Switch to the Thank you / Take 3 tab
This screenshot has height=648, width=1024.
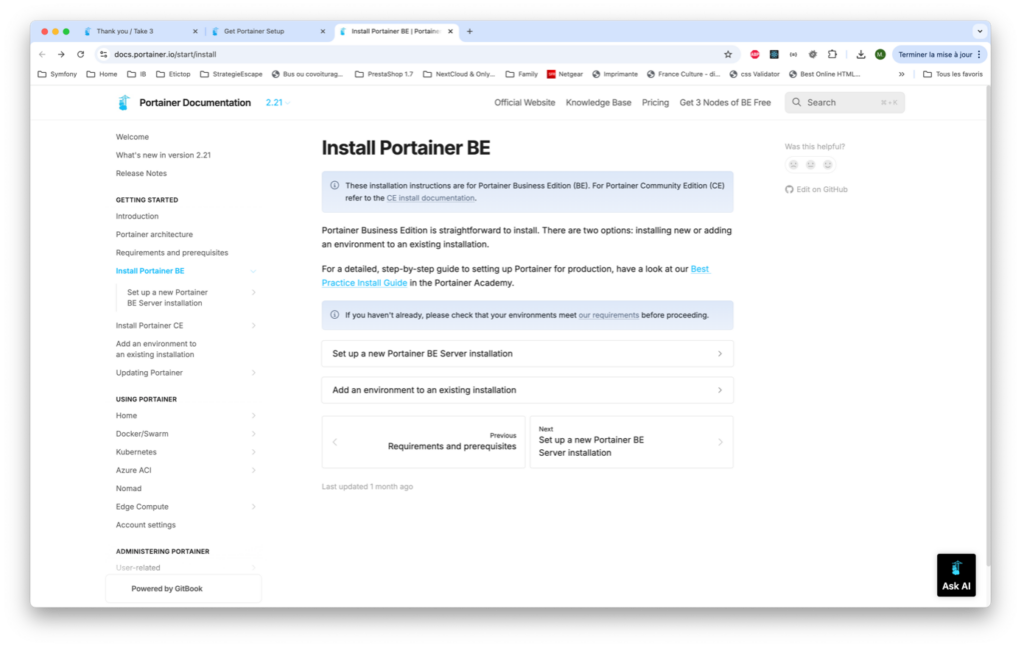(x=140, y=31)
